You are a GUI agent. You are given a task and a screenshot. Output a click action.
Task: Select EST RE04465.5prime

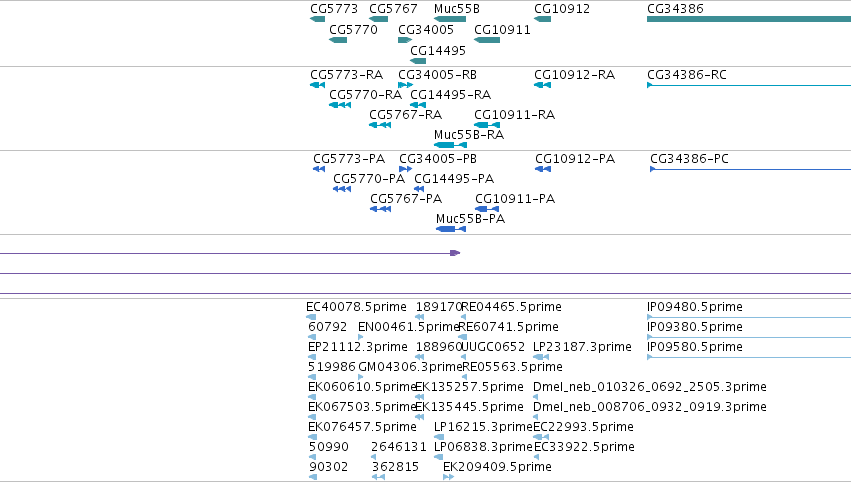511,307
